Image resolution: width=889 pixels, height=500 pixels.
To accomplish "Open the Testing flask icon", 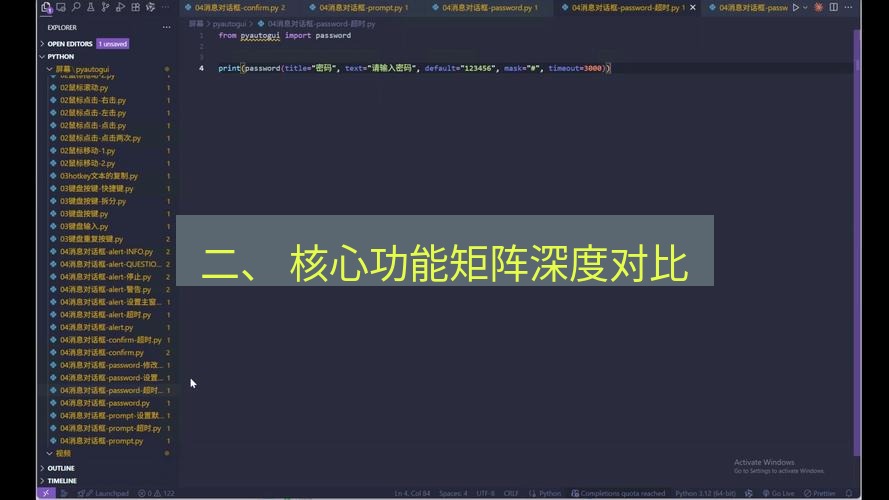I will (91, 7).
